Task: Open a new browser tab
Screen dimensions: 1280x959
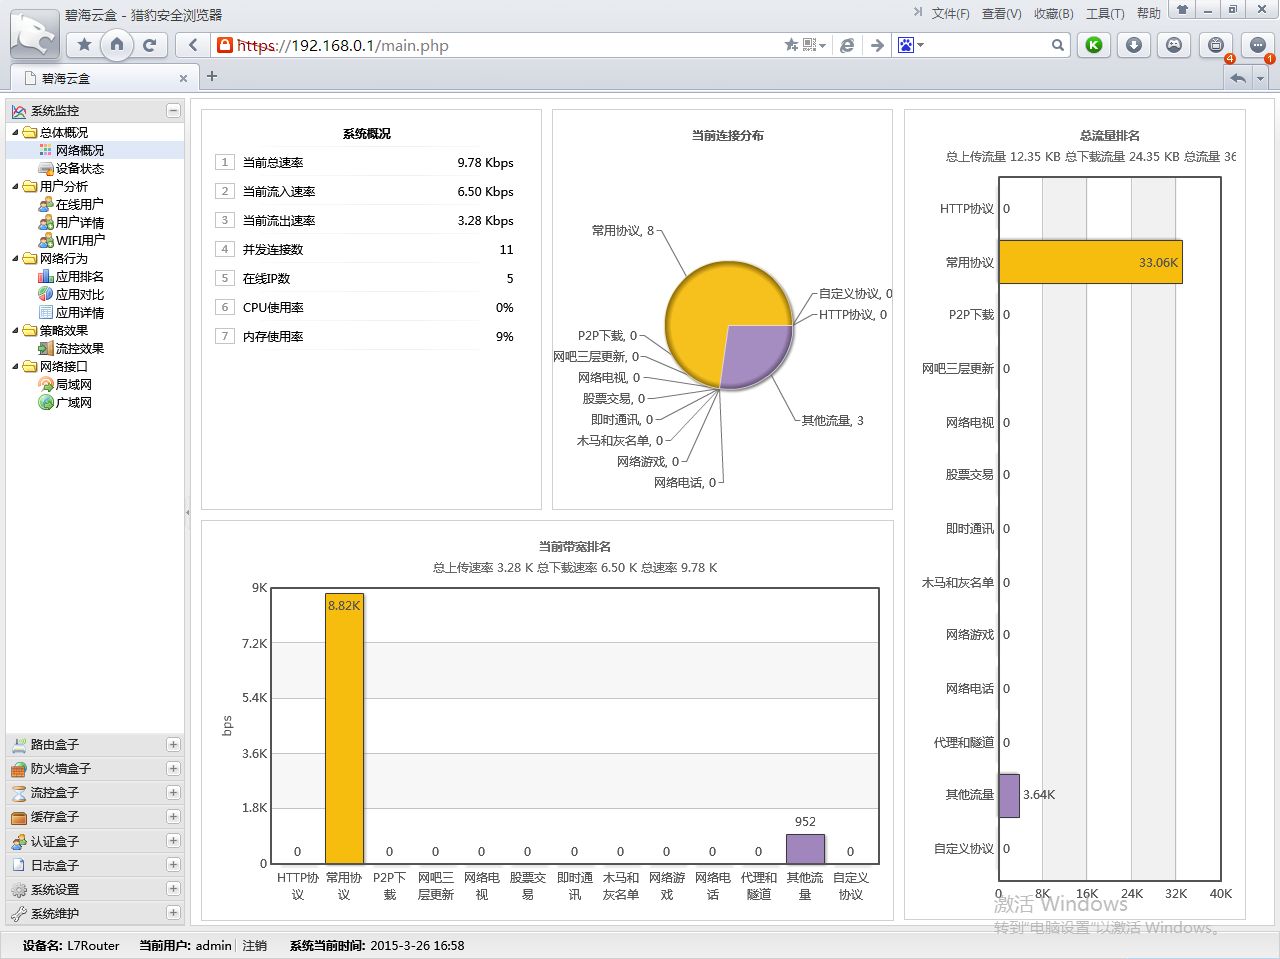Action: (211, 76)
